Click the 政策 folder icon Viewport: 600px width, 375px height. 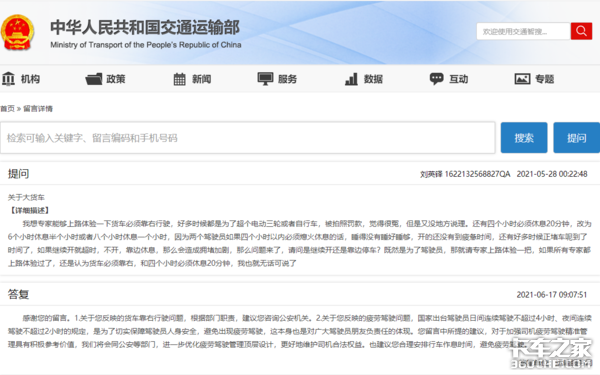click(94, 79)
